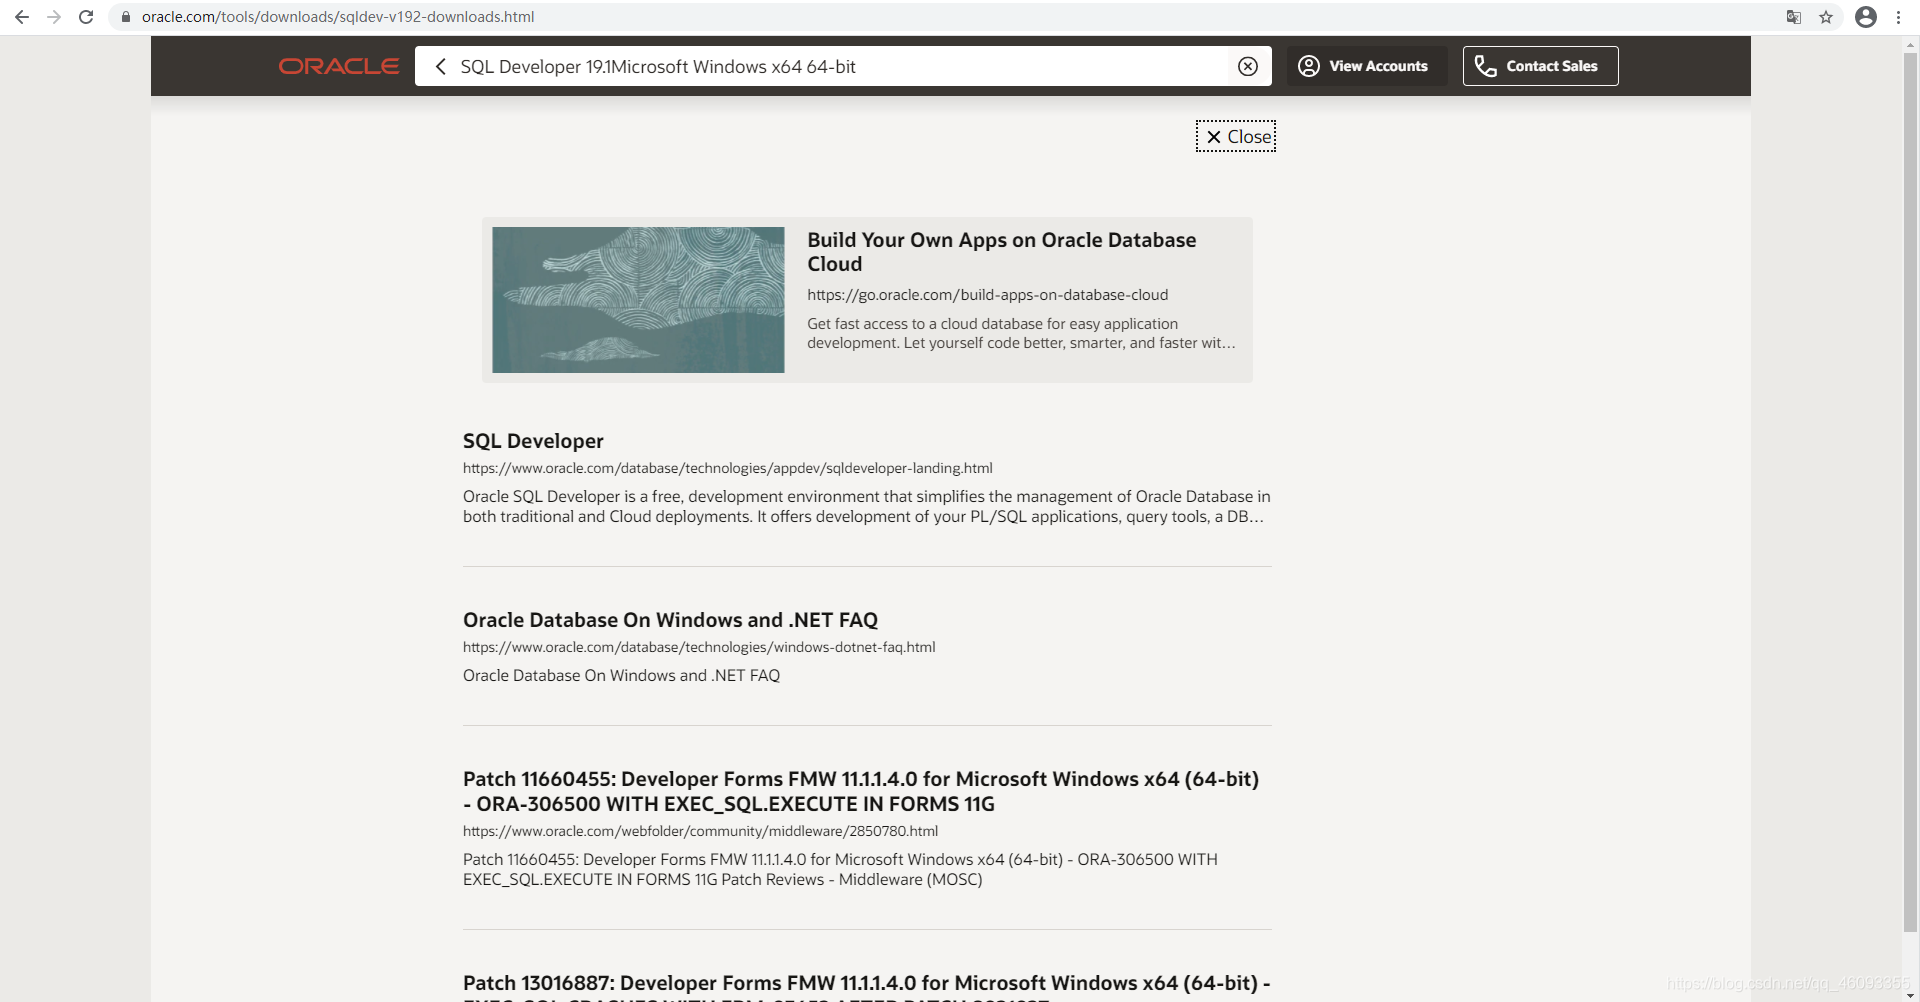The width and height of the screenshot is (1920, 1002).
Task: Close the search results panel
Action: coord(1236,136)
